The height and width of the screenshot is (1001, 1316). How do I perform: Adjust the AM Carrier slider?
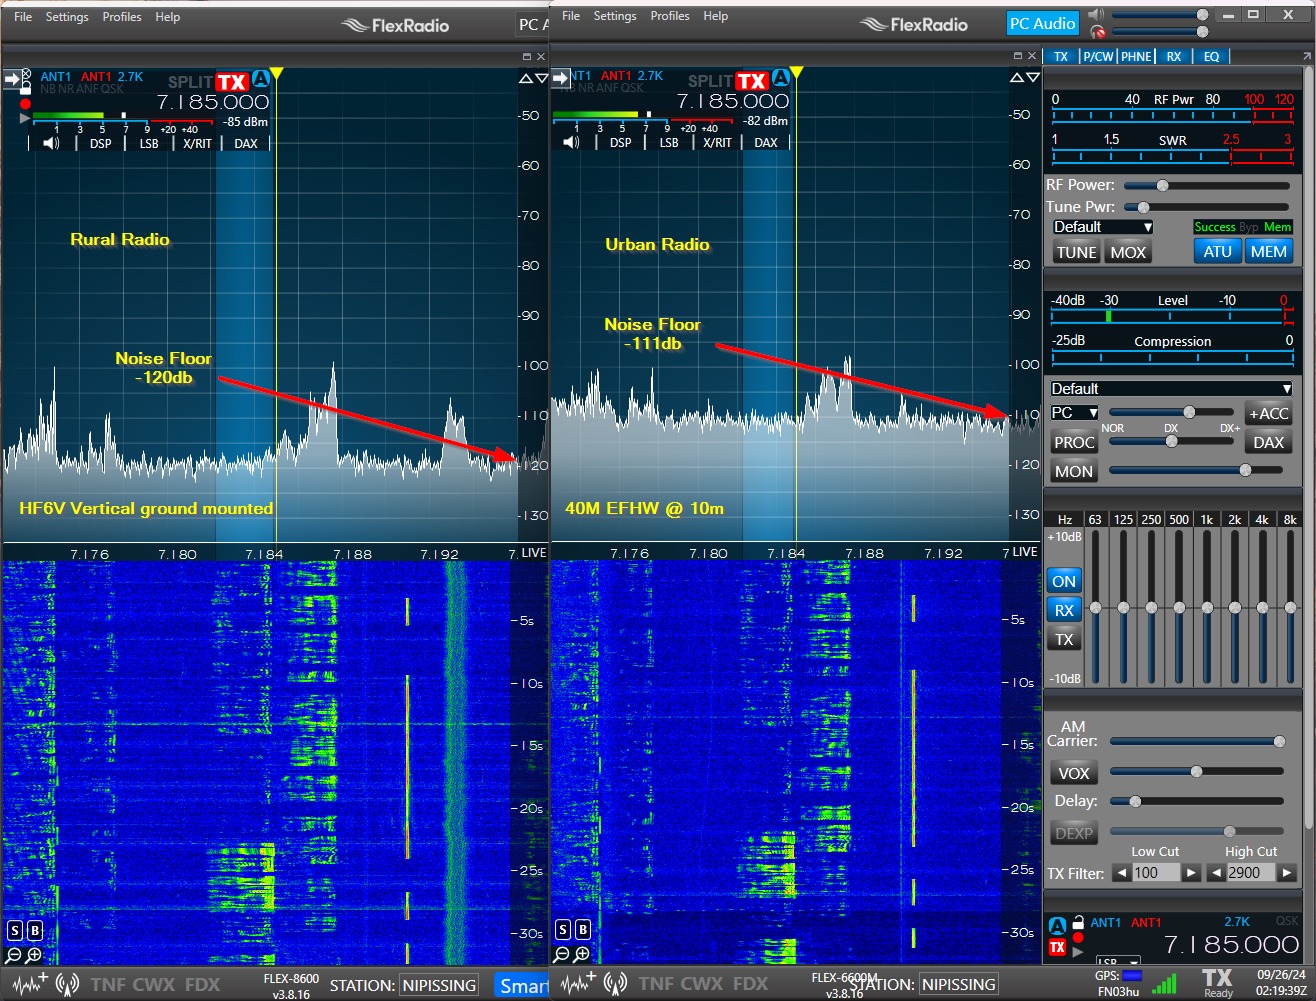tap(1197, 741)
